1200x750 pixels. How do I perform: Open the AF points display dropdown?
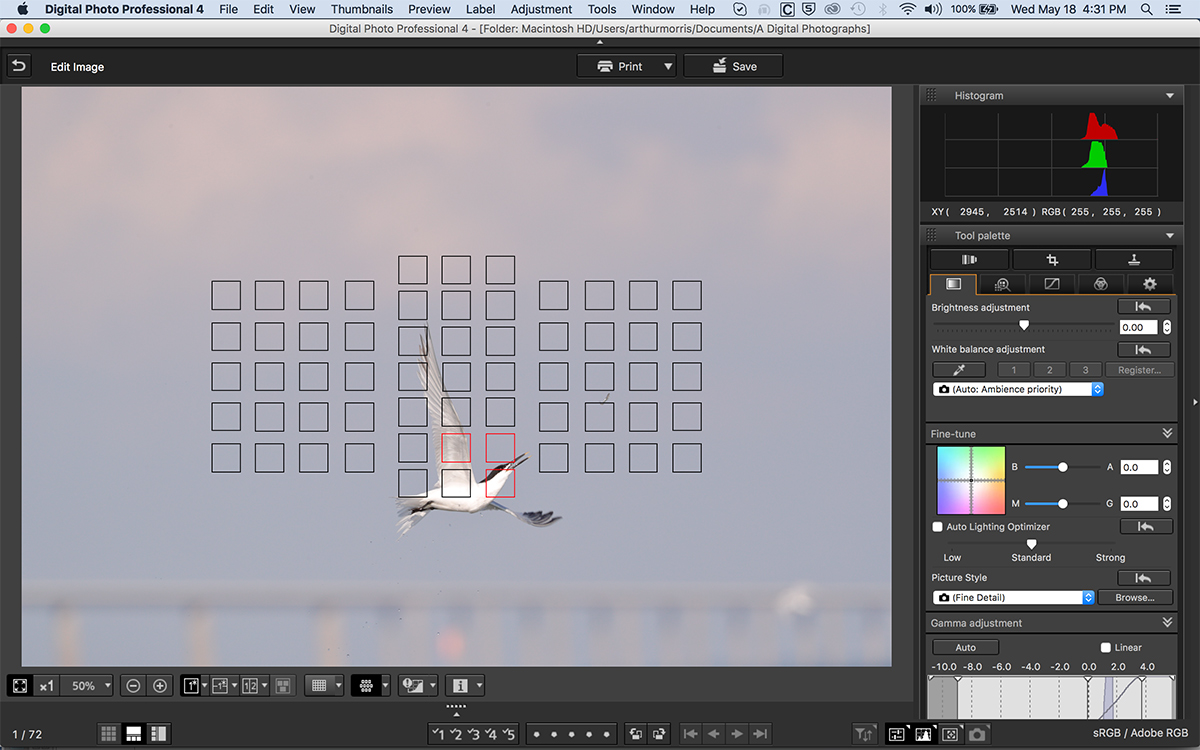click(x=386, y=686)
